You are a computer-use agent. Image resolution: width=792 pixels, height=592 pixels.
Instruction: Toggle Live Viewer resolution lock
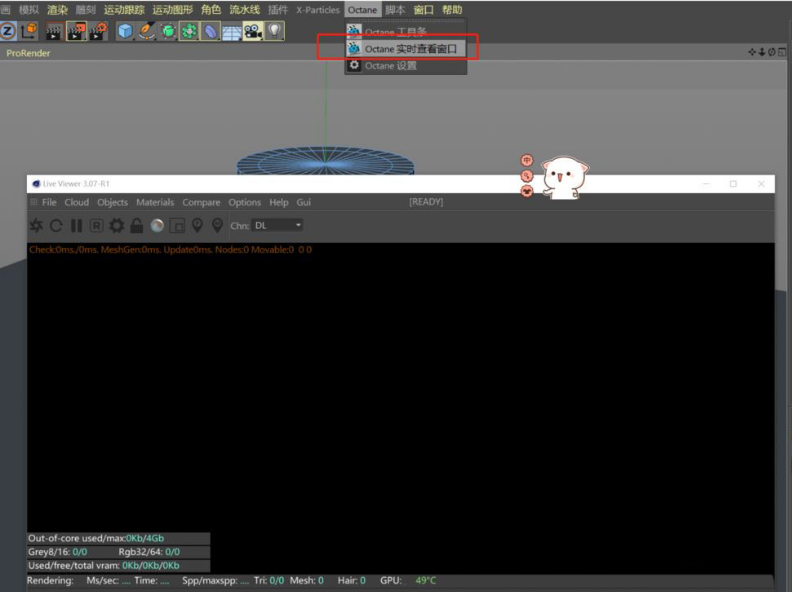(x=137, y=225)
